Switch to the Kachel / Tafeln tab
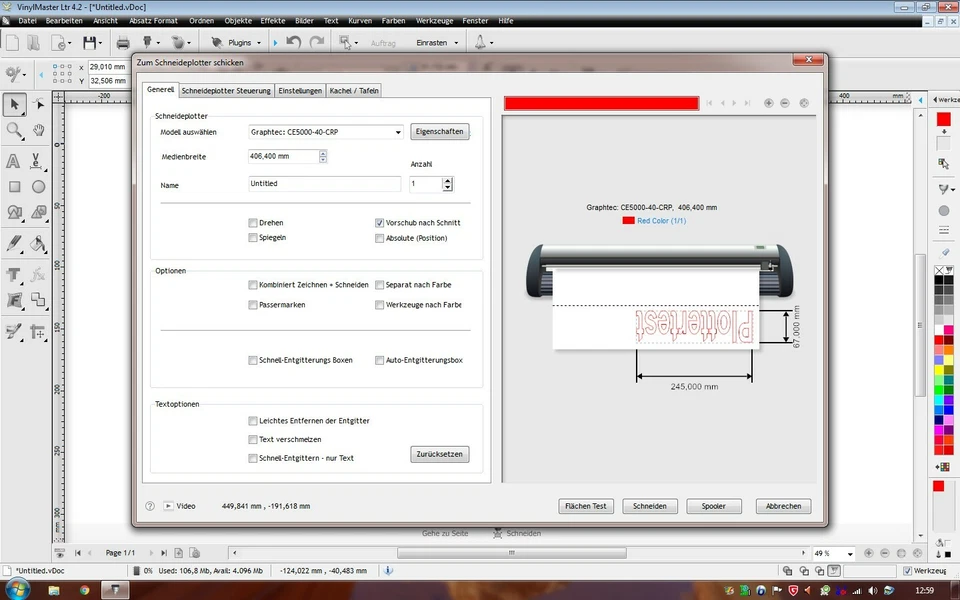960x600 pixels. click(353, 90)
